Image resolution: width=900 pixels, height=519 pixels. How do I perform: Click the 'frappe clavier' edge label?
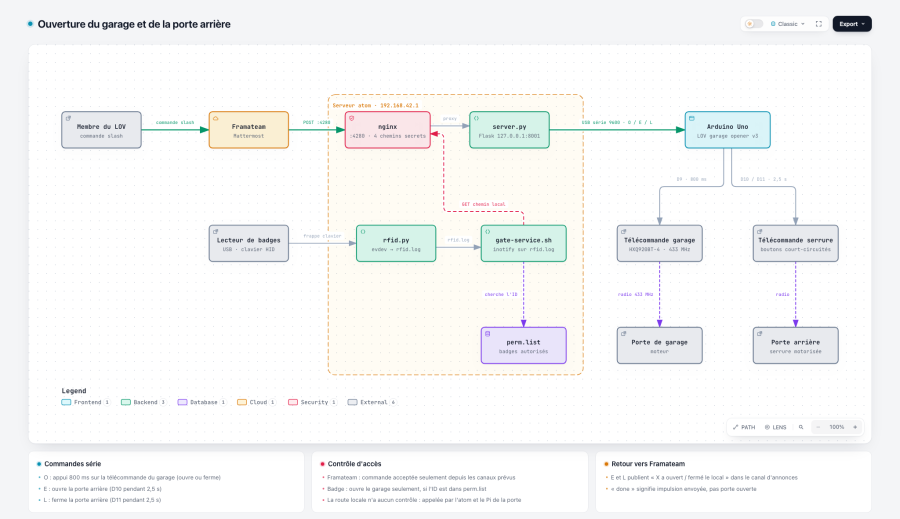point(322,236)
